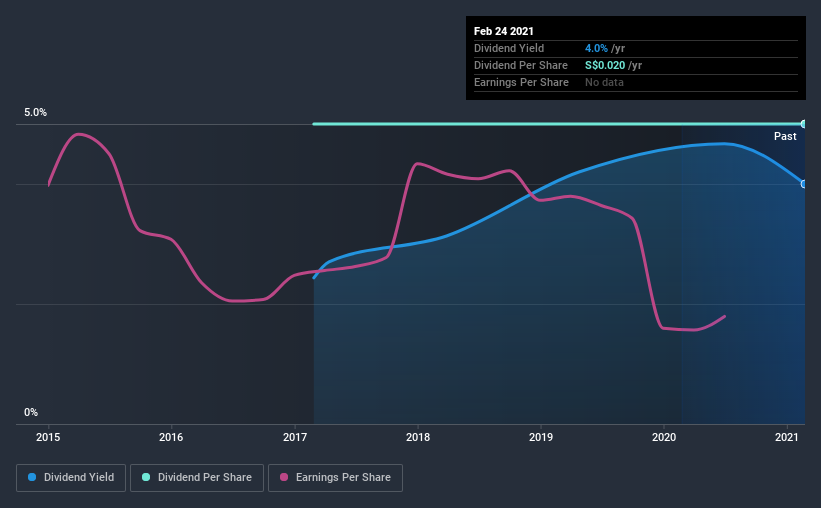Click the blue endpoint marker on Dividend Yield line
Image resolution: width=821 pixels, height=508 pixels.
803,184
